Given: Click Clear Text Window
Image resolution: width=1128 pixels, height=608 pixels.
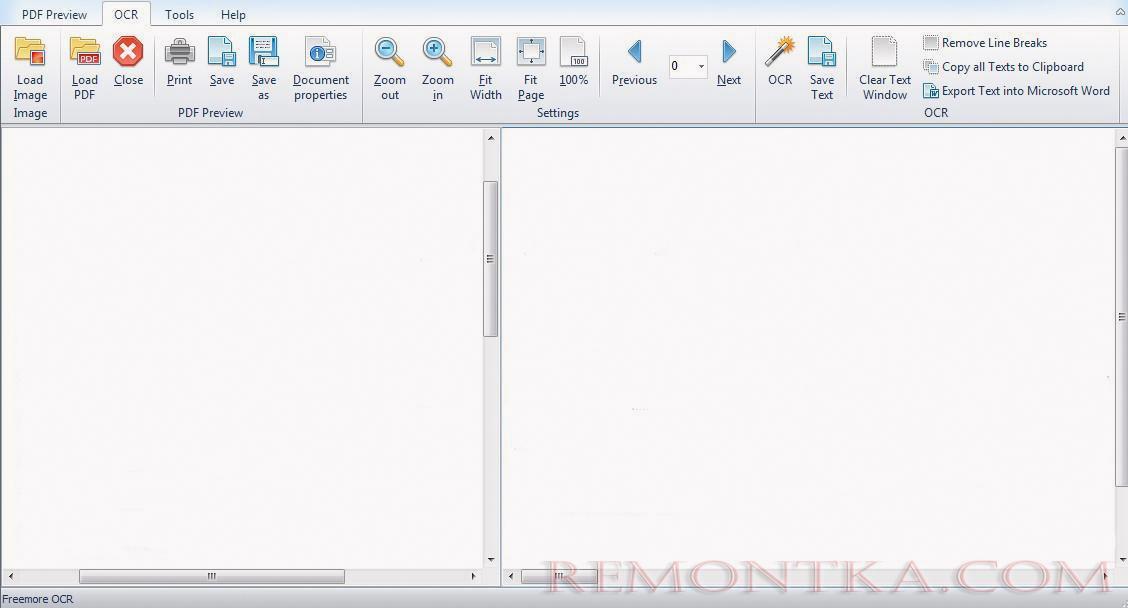Looking at the screenshot, I should pos(885,68).
